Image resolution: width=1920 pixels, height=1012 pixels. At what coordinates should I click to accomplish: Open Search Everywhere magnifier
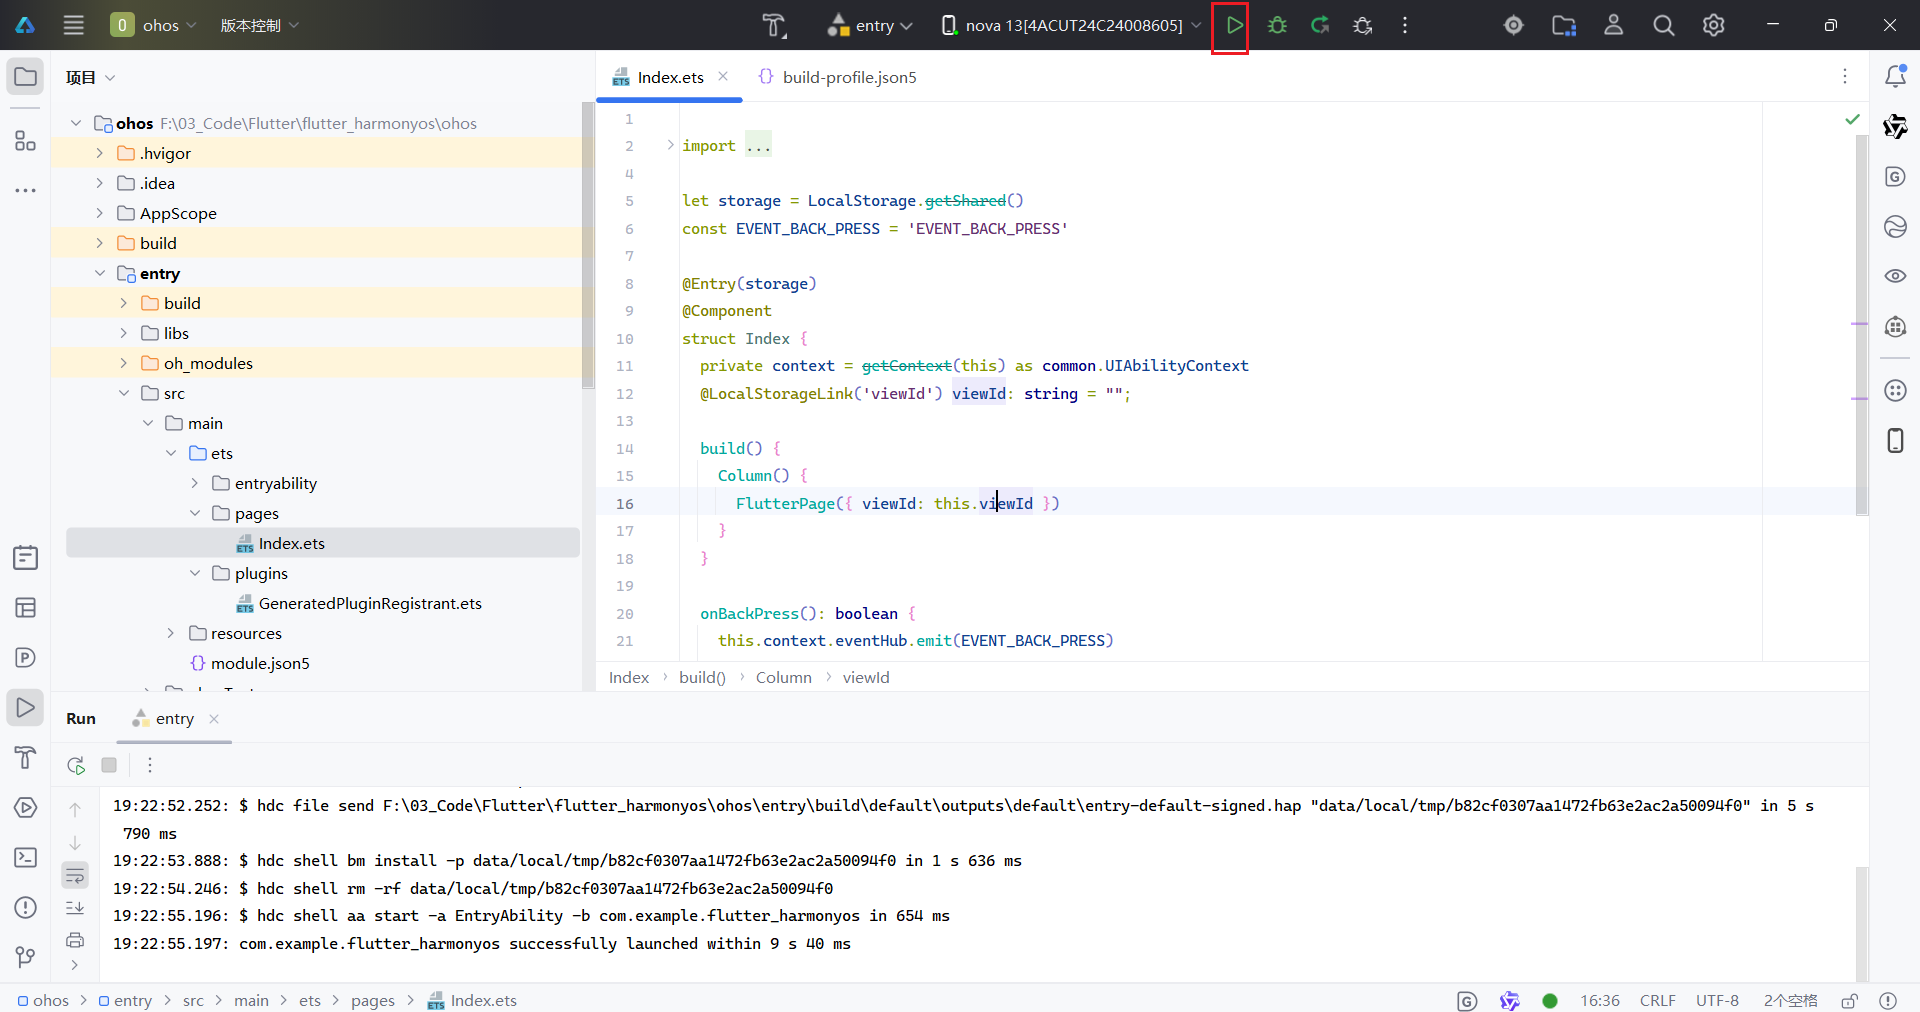point(1663,25)
